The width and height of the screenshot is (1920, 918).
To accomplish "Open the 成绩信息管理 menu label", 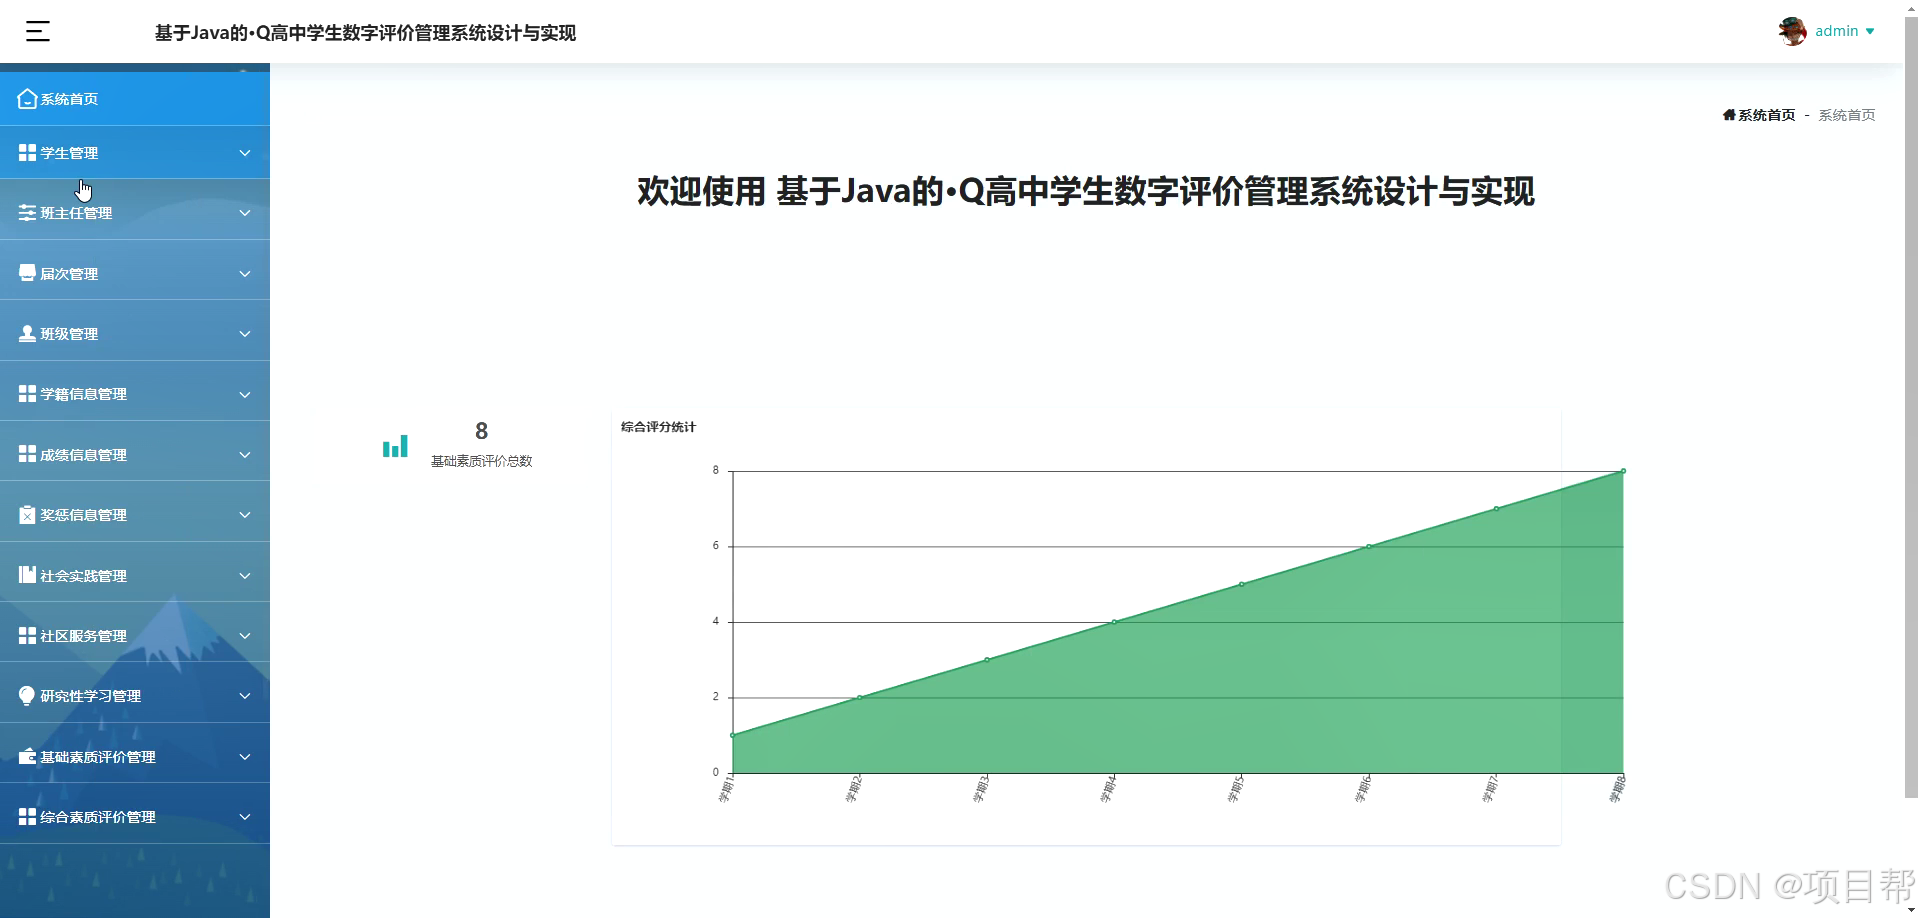I will (84, 455).
